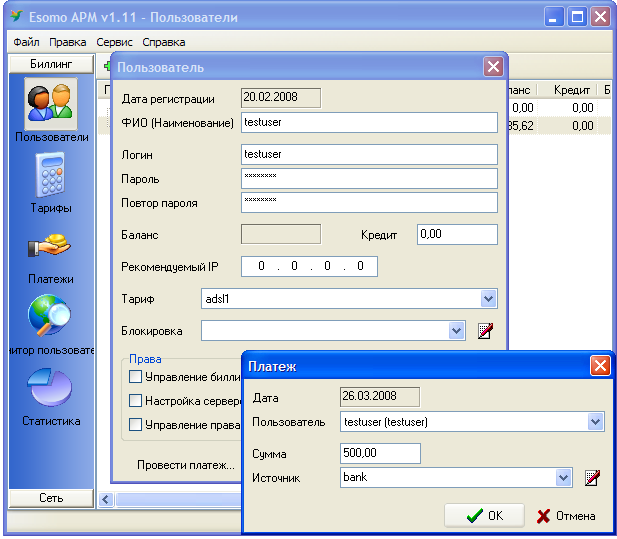
Task: Click the Esomo APM title bar logo
Action: click(x=17, y=16)
